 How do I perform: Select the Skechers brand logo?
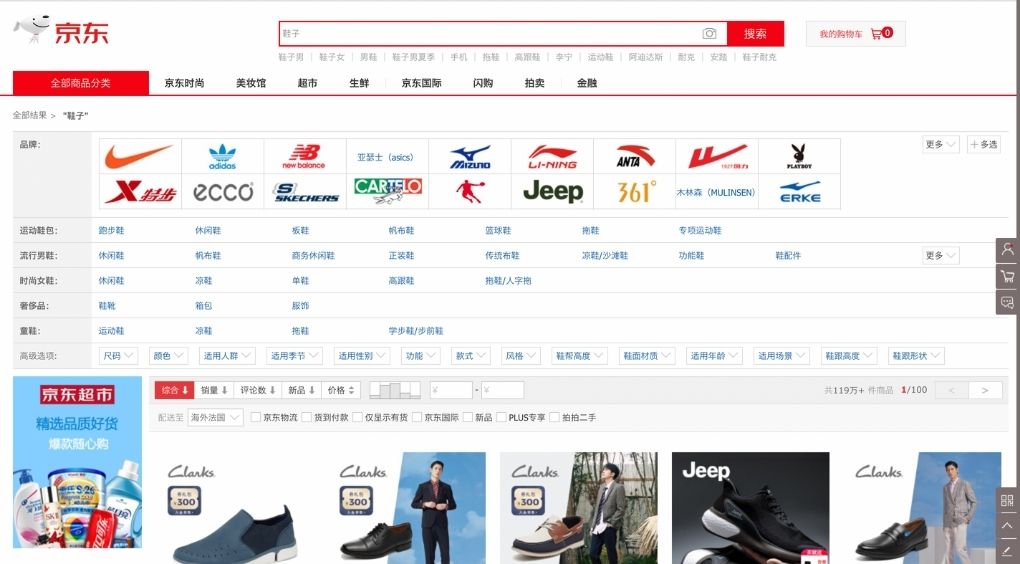click(305, 192)
